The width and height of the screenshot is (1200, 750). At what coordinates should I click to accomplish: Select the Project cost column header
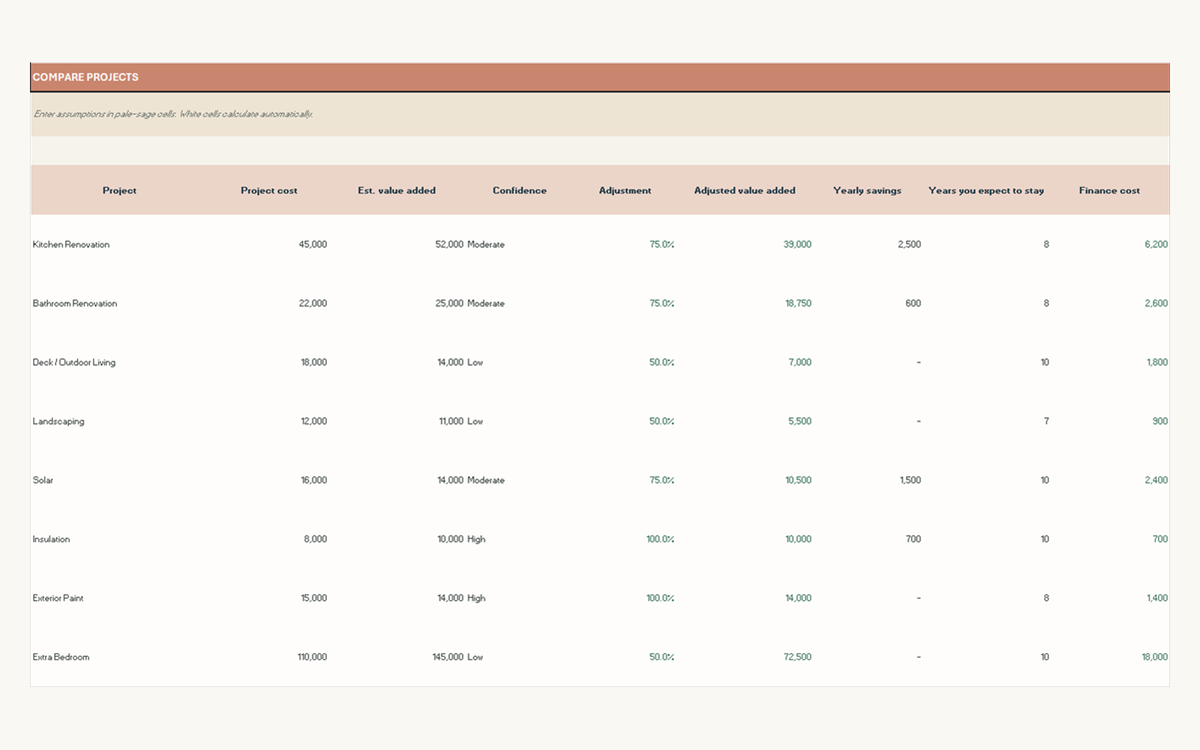pyautogui.click(x=269, y=190)
